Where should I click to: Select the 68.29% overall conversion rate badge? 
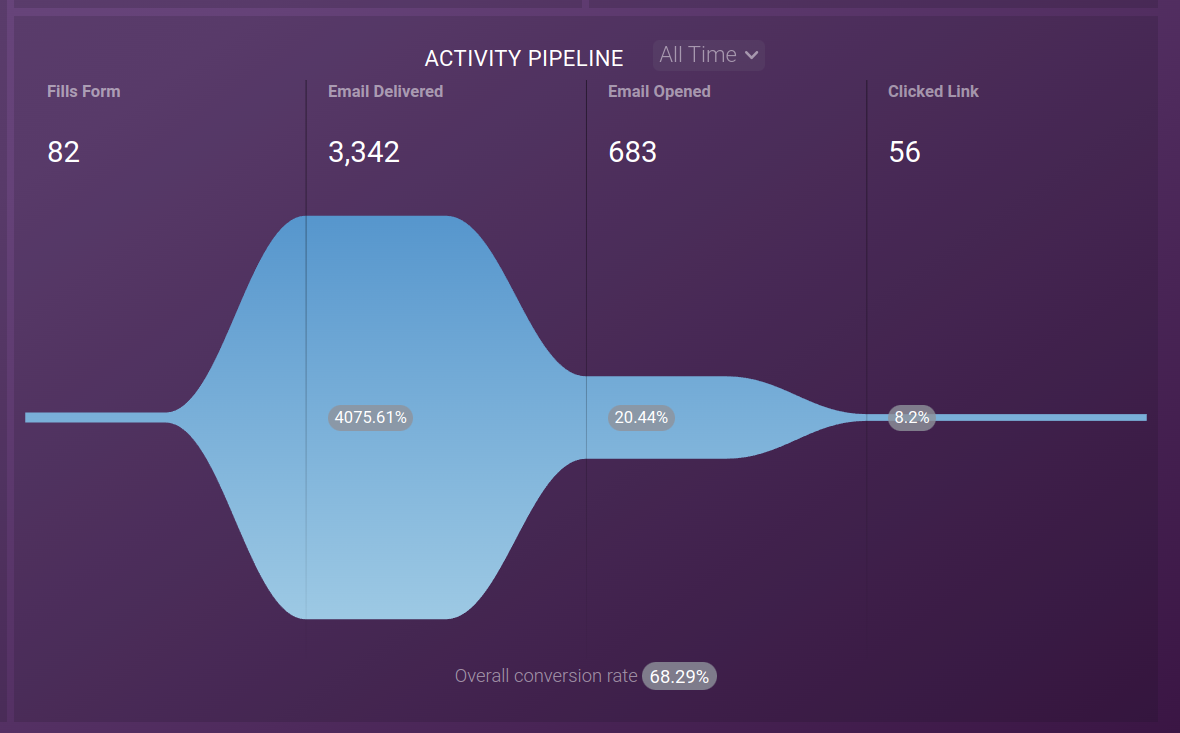(679, 675)
